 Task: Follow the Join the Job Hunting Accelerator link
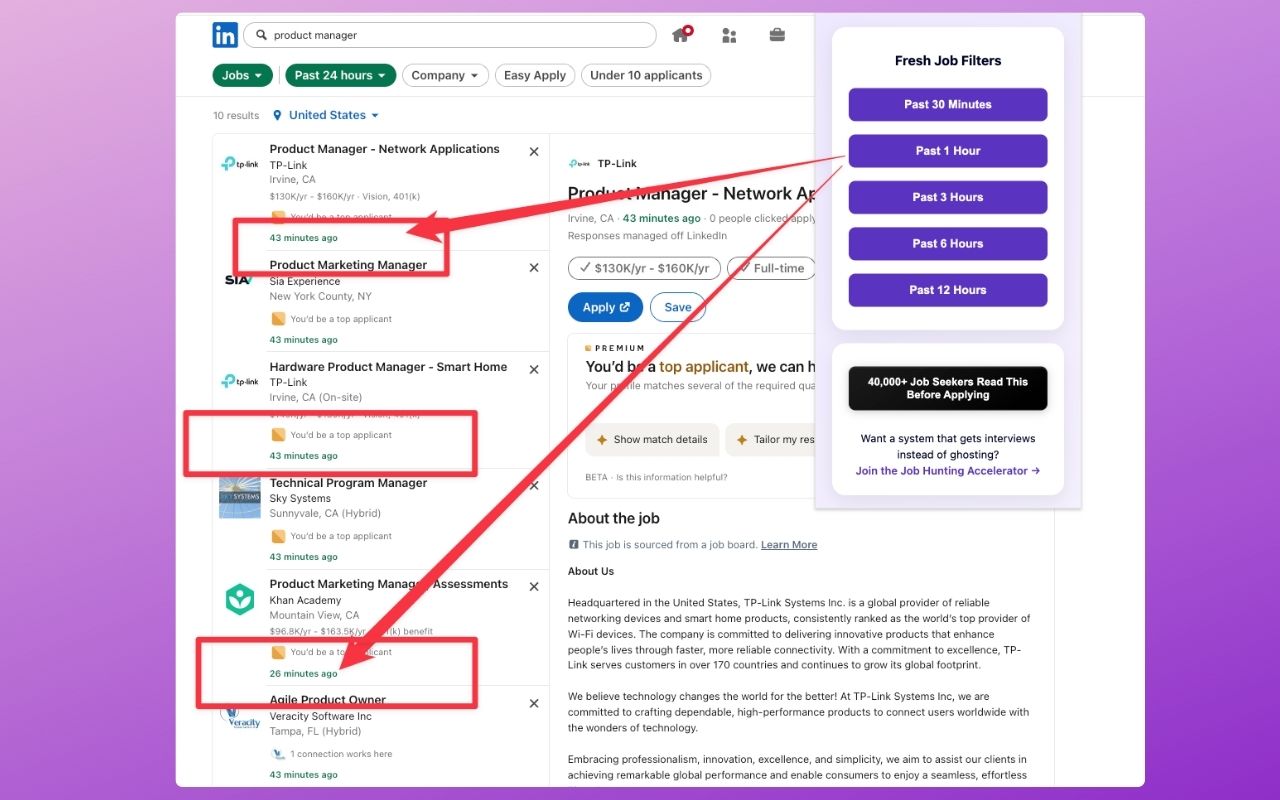[948, 471]
